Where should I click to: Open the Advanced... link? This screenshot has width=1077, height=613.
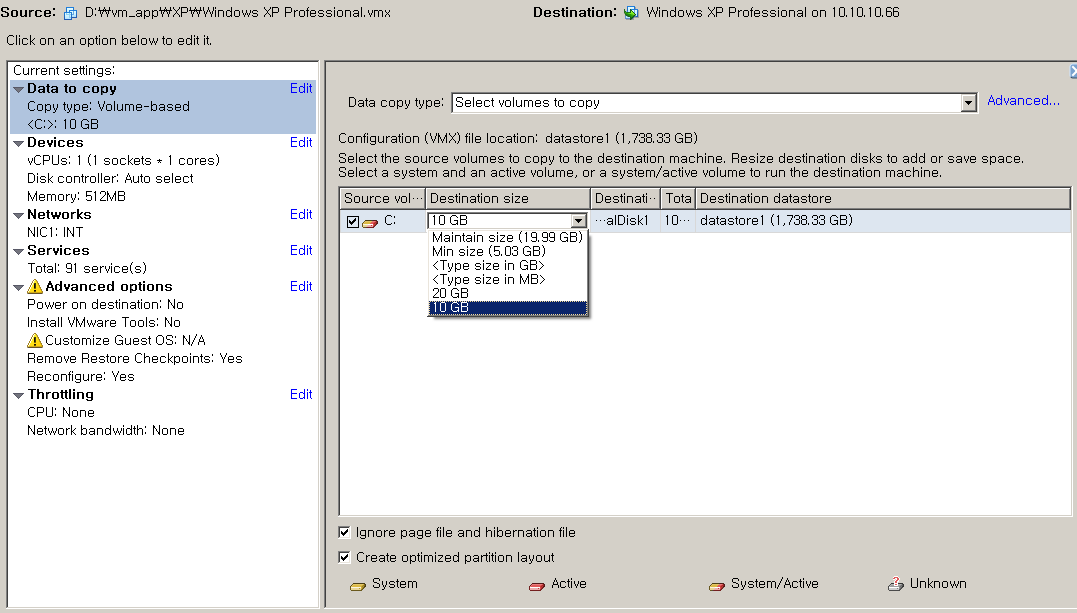coord(1023,101)
